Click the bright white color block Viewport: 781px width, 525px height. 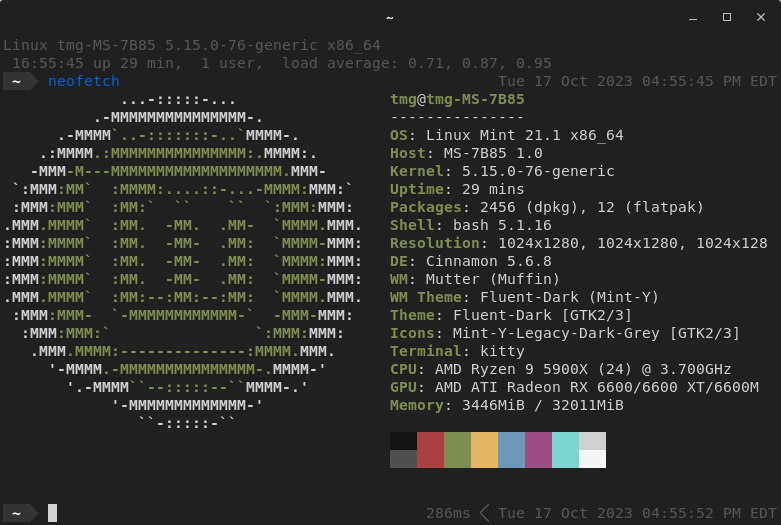click(x=592, y=459)
